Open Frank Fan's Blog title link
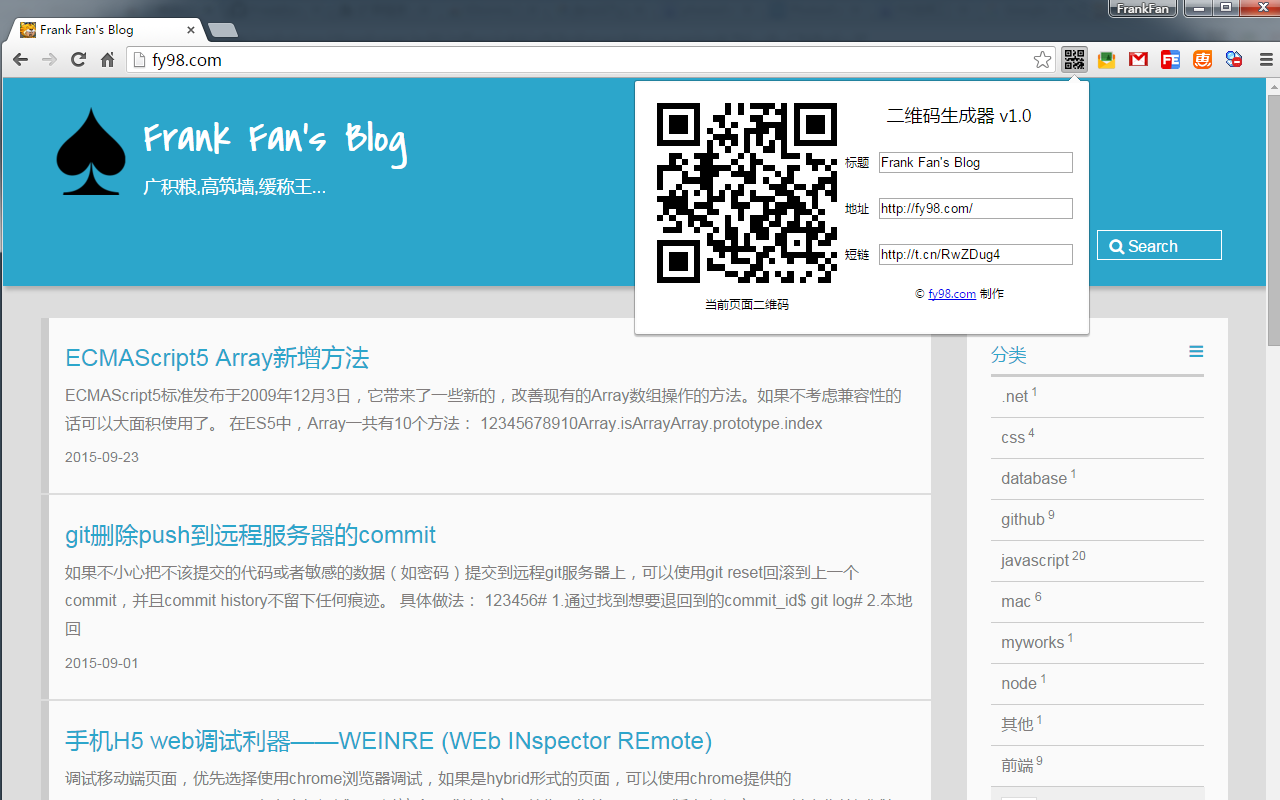Screen dimensions: 1280x800 [x=275, y=139]
